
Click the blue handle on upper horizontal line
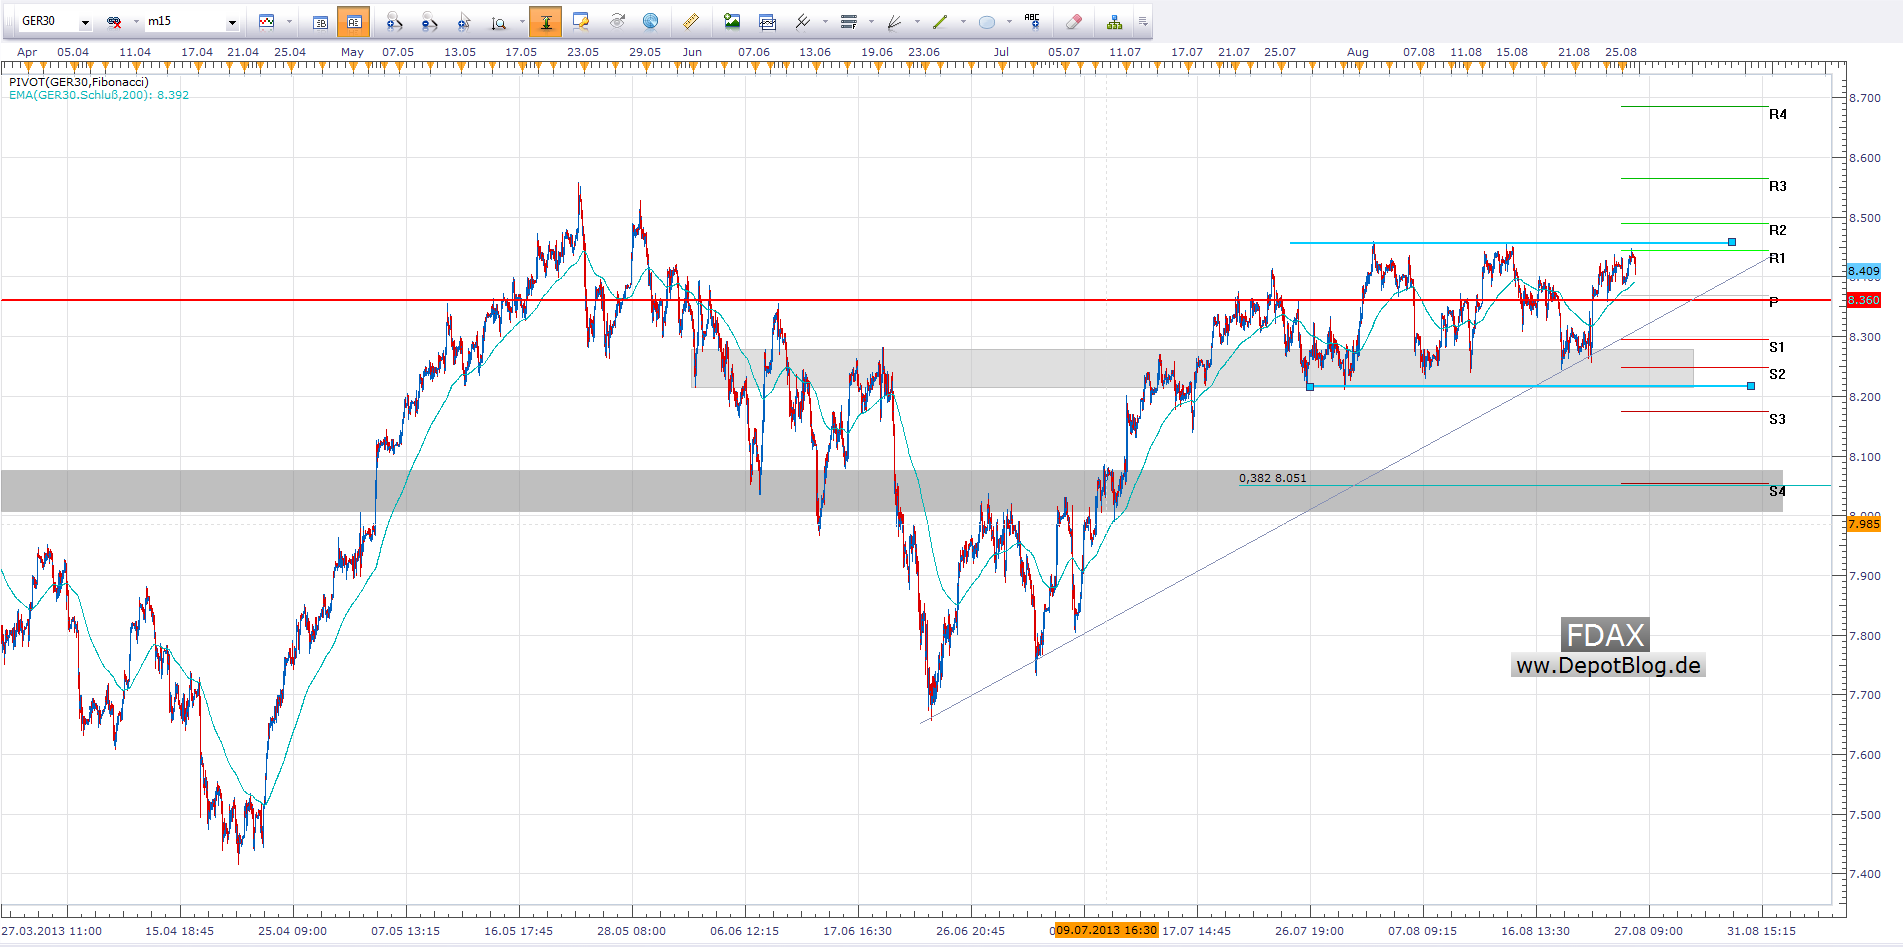click(1732, 242)
